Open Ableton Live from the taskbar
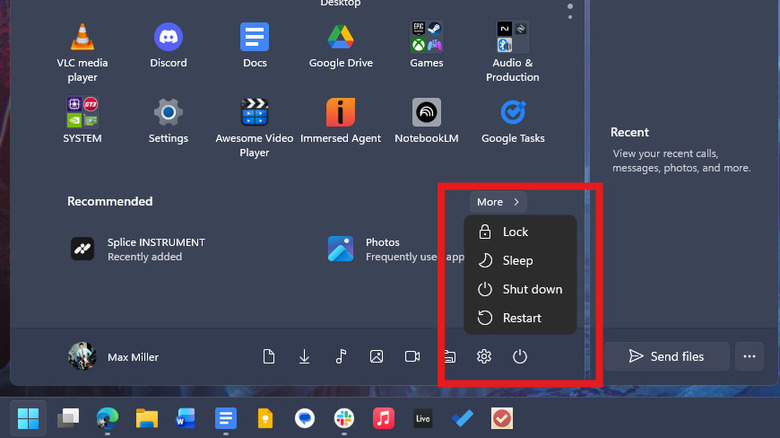This screenshot has width=780, height=438. click(423, 418)
